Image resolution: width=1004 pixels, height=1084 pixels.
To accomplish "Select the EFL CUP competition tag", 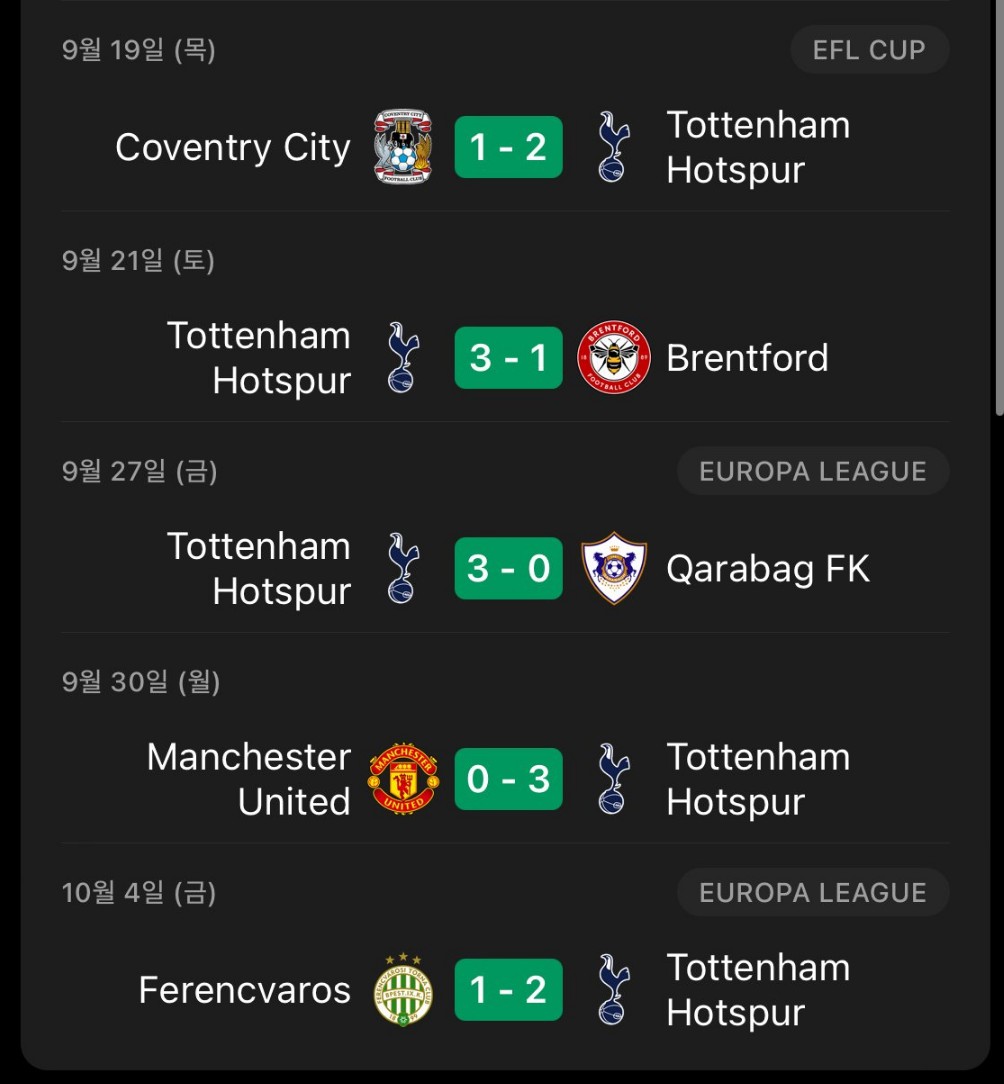I will (869, 50).
